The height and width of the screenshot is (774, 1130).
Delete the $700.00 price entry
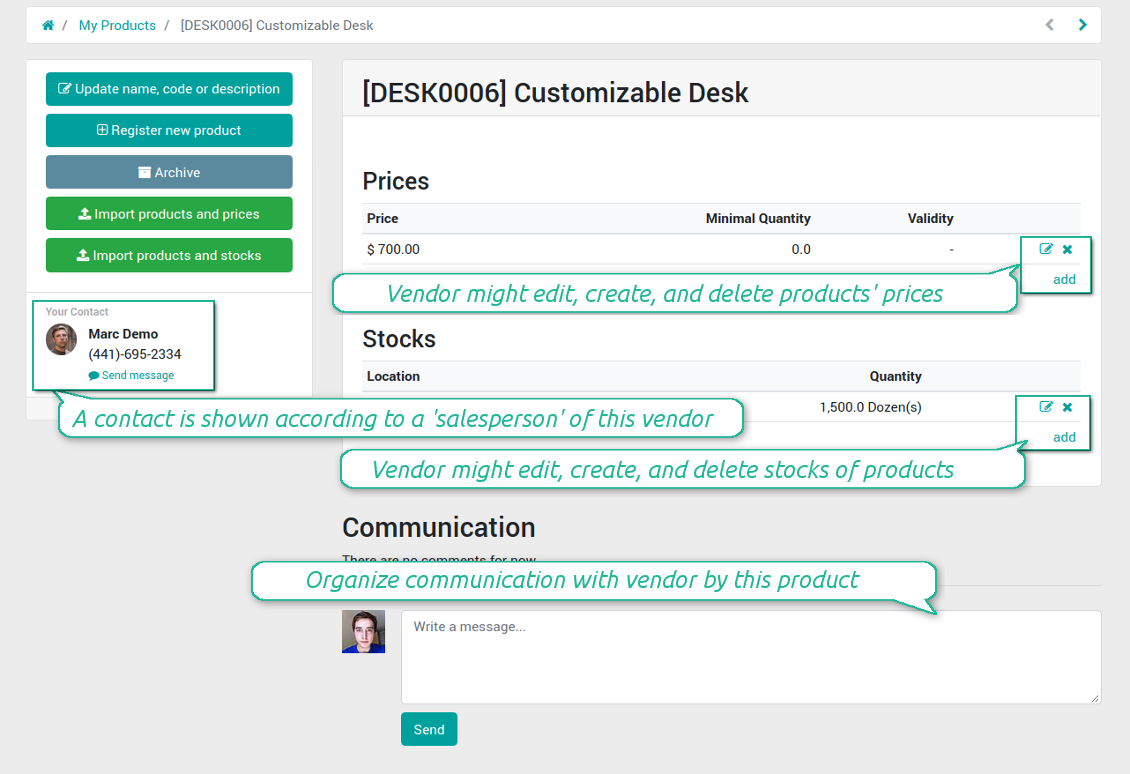click(x=1065, y=249)
